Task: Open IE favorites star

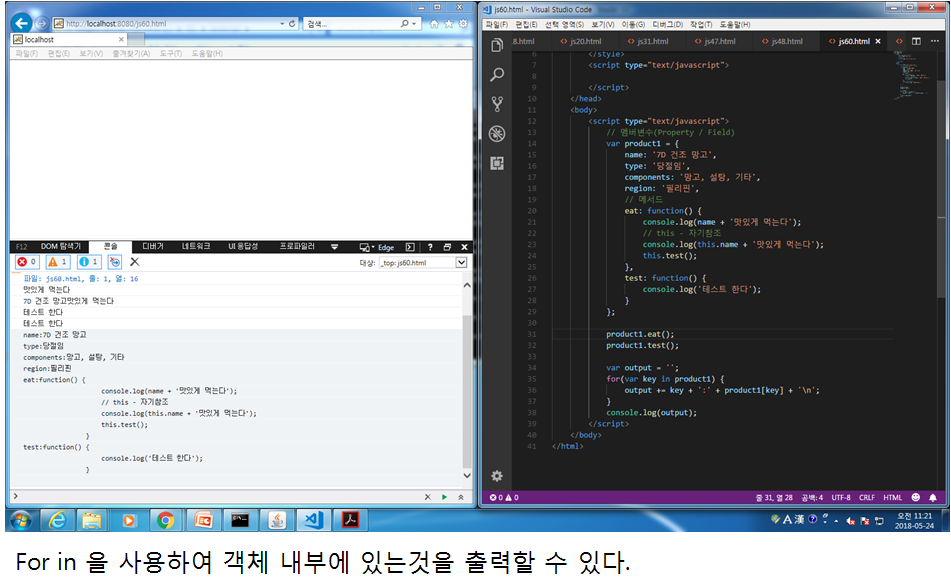Action: [449, 24]
